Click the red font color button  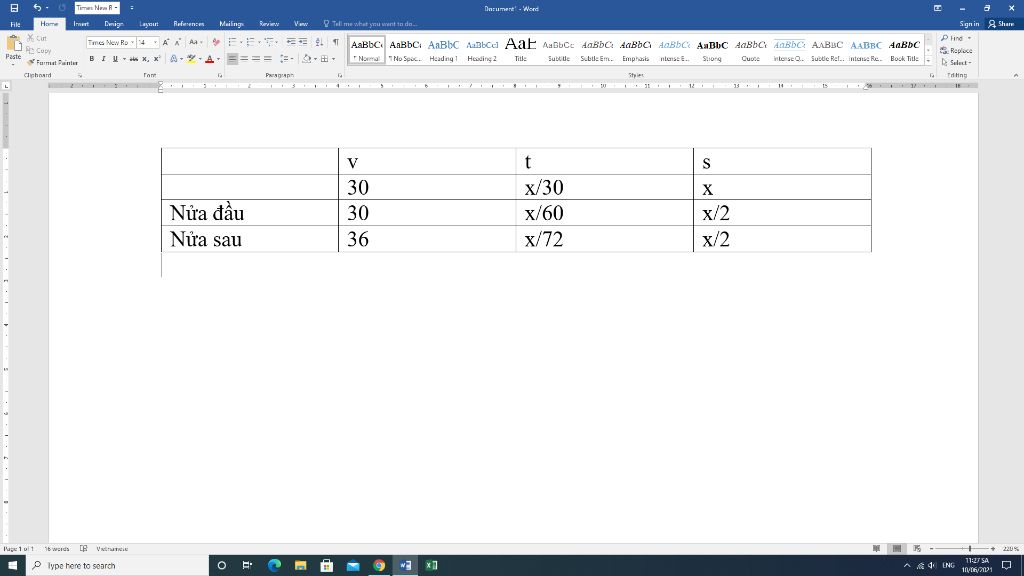pyautogui.click(x=210, y=59)
